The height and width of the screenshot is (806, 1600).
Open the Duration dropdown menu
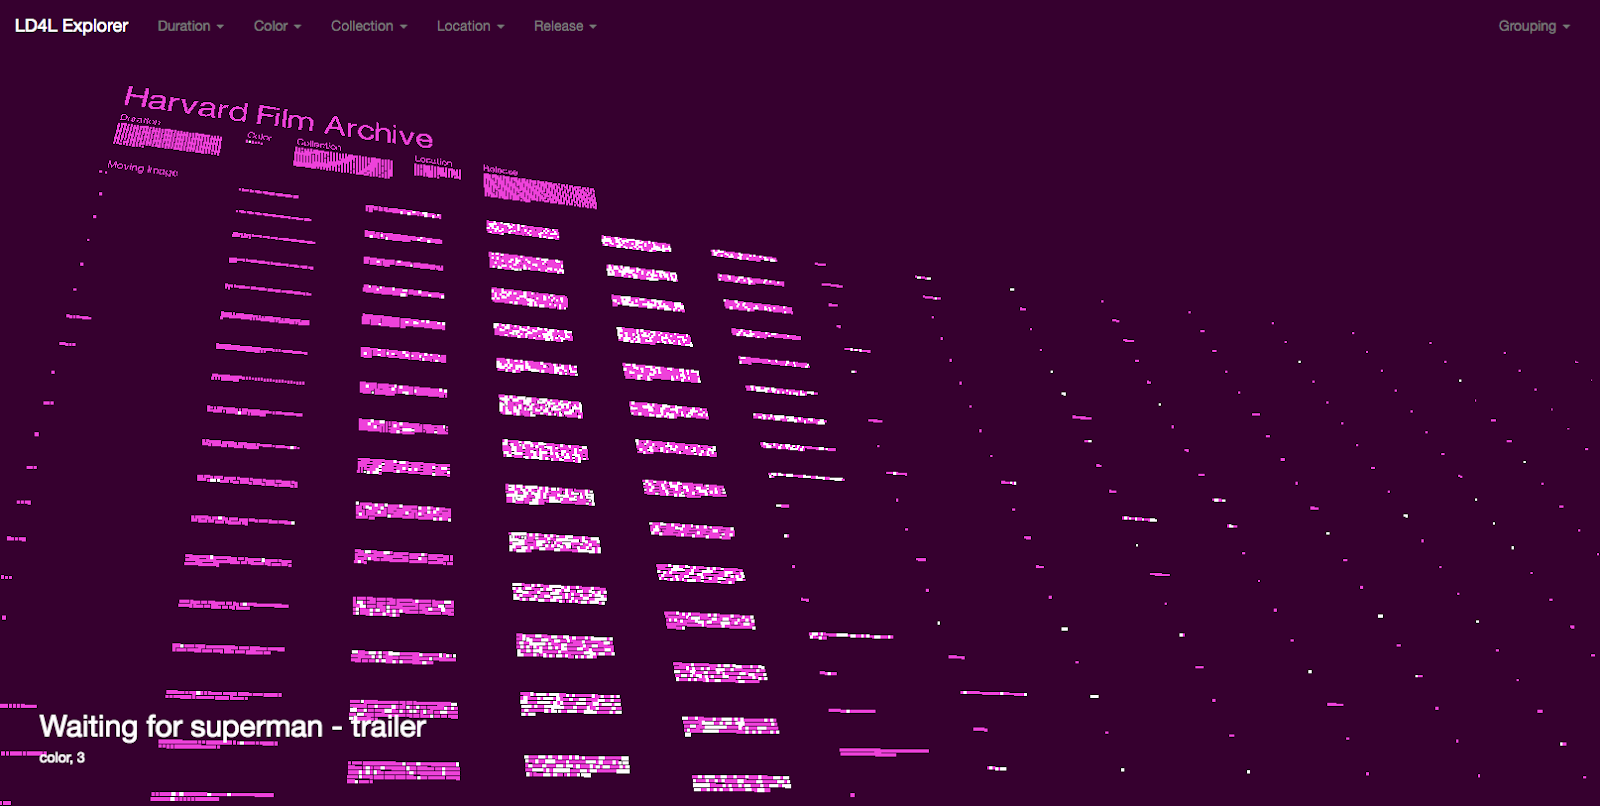190,26
